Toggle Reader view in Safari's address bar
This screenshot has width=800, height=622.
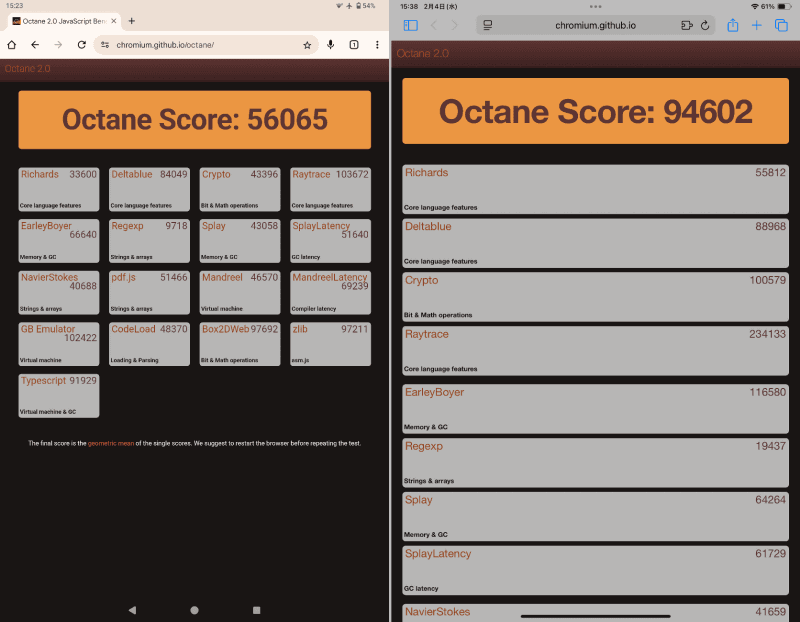point(488,23)
